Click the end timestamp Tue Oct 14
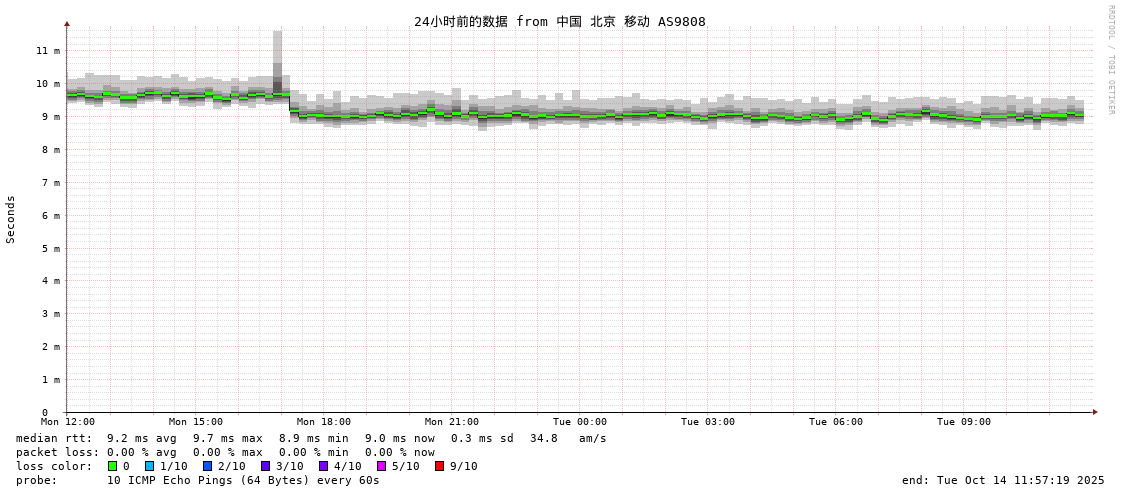This screenshot has width=1121, height=494. (x=1002, y=480)
